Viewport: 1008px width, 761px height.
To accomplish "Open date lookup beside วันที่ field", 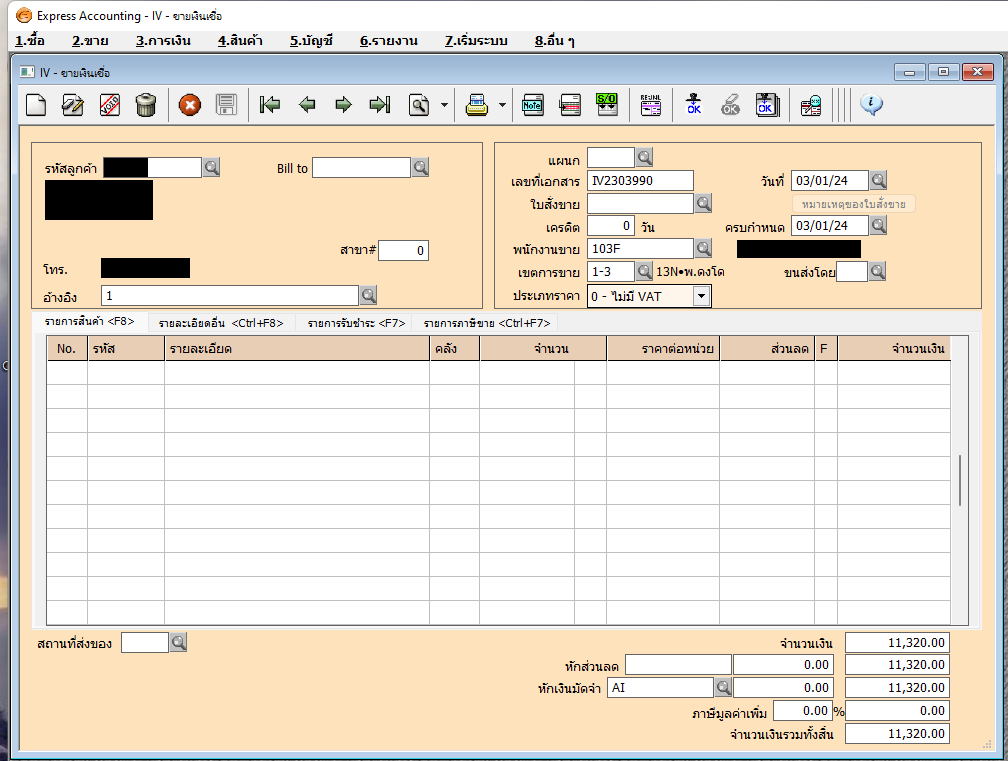I will click(x=878, y=181).
